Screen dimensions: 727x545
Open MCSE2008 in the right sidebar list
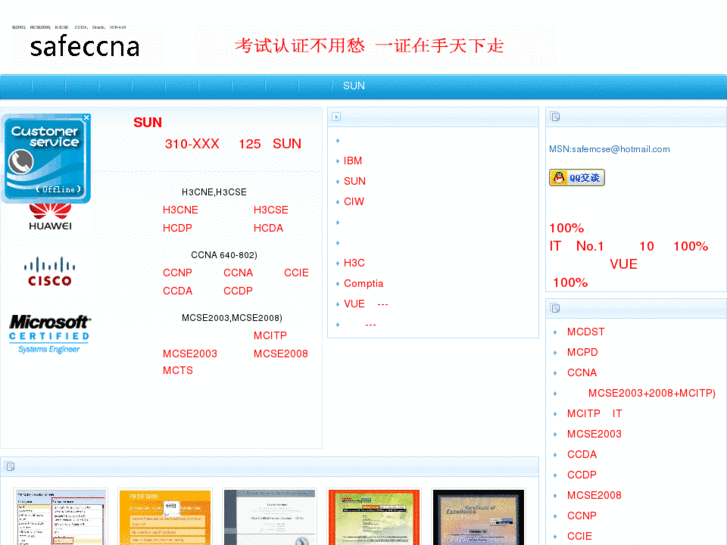point(594,495)
